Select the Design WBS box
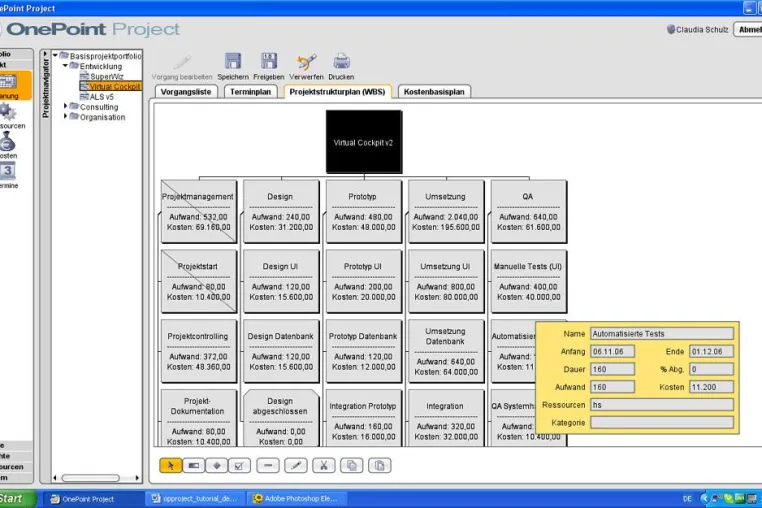The width and height of the screenshot is (762, 508). coord(281,211)
